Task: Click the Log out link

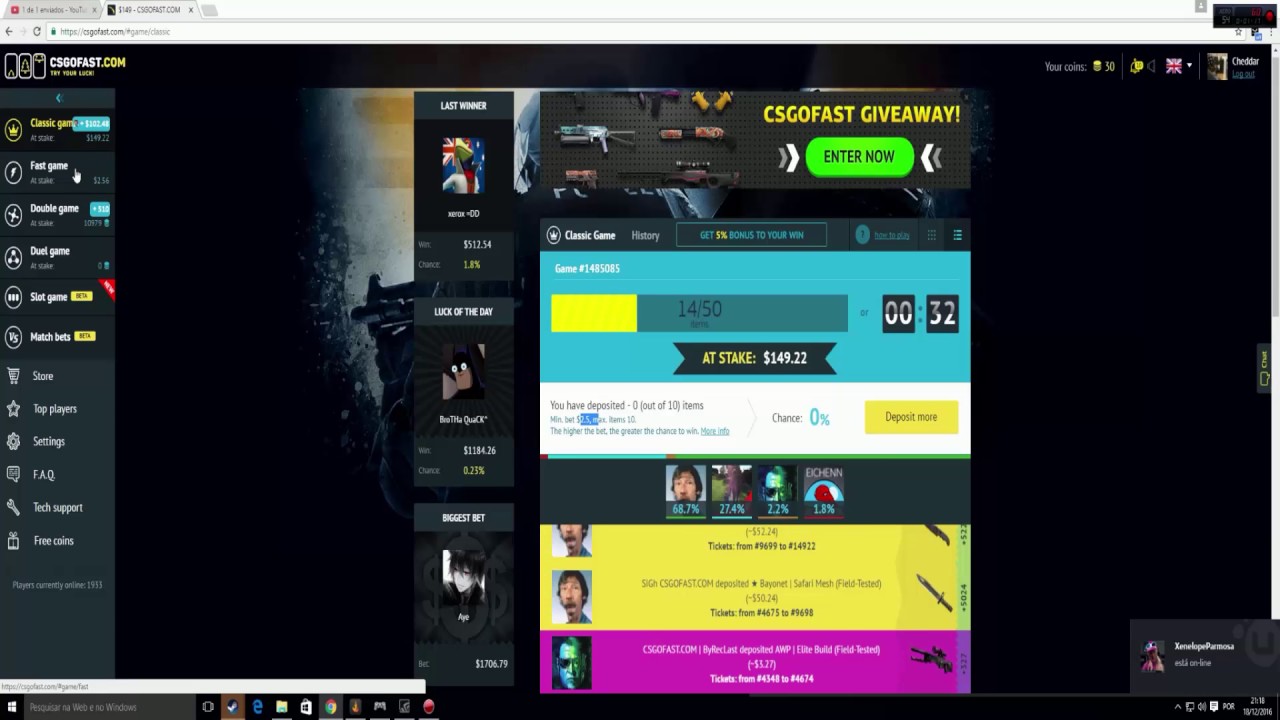Action: (x=1243, y=74)
